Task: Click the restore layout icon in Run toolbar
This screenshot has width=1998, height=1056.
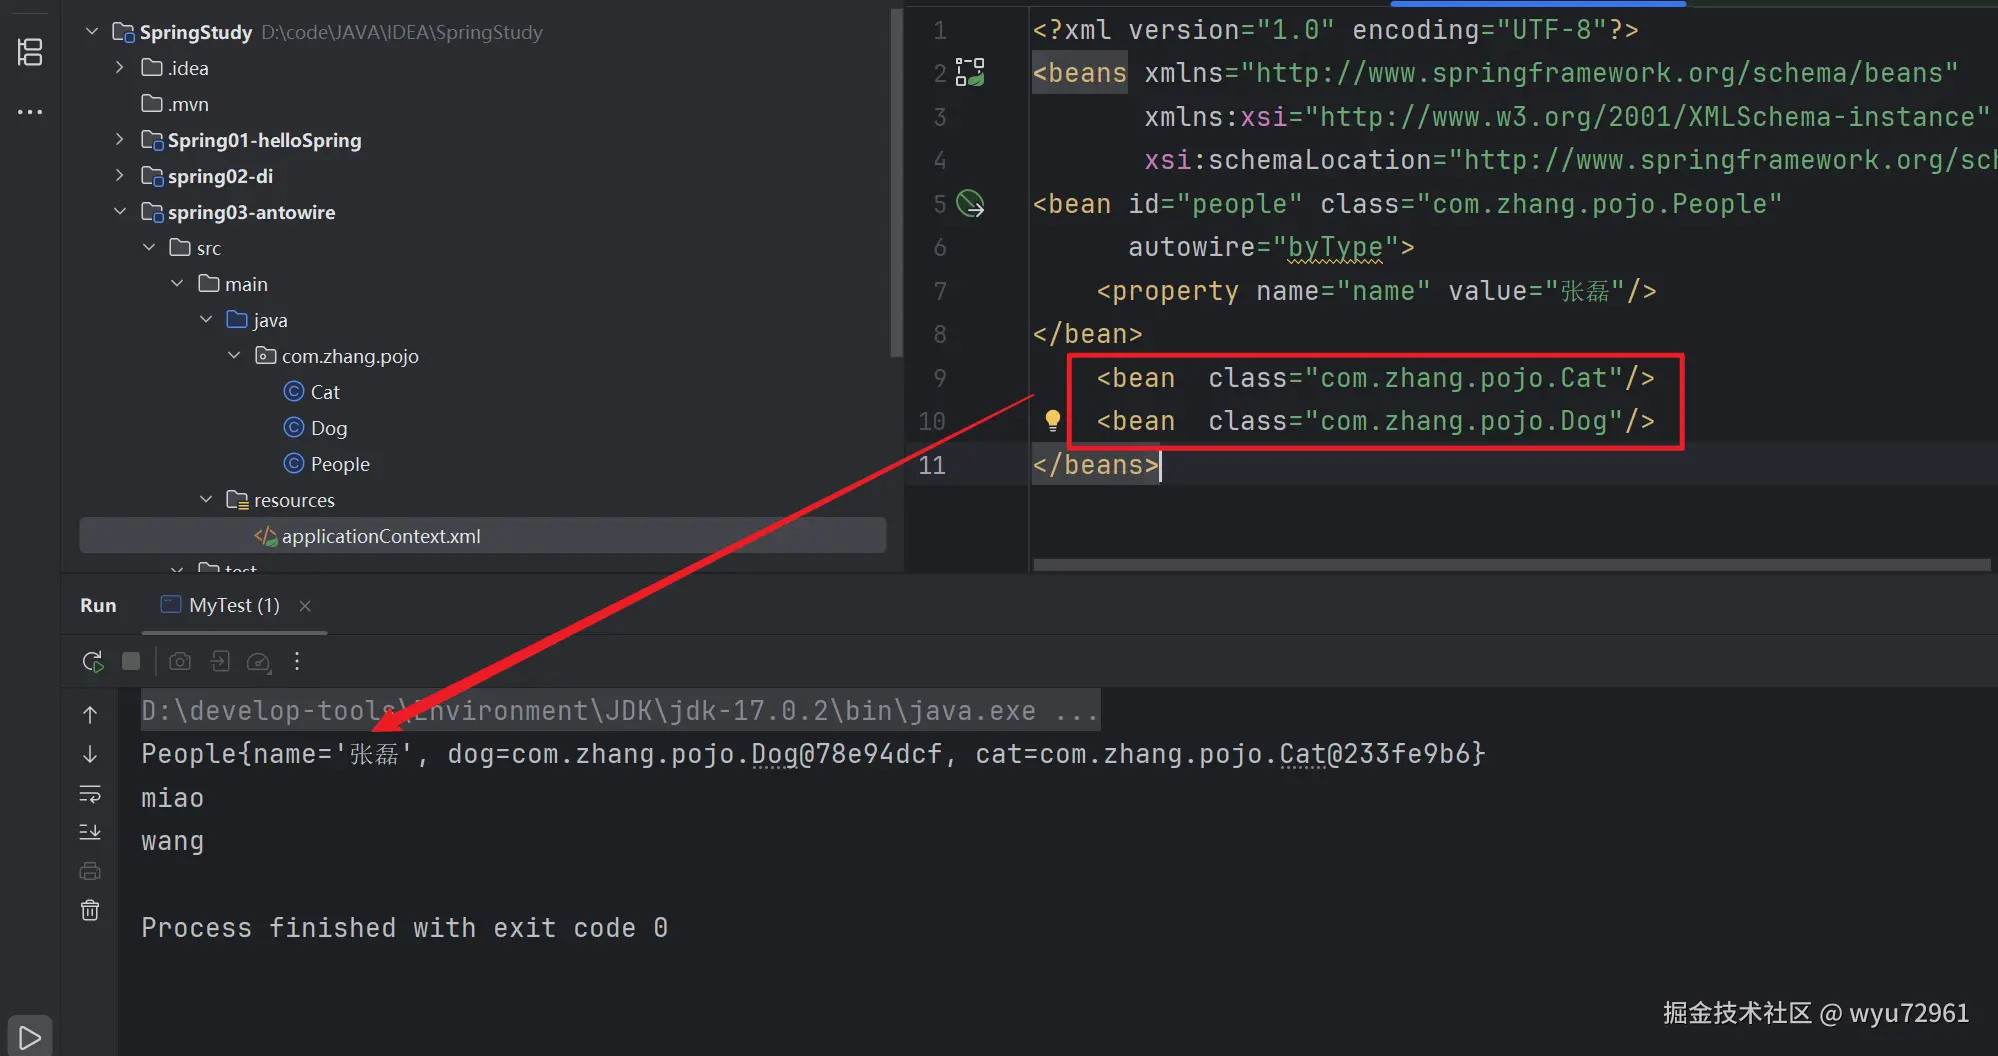Action: pos(220,661)
